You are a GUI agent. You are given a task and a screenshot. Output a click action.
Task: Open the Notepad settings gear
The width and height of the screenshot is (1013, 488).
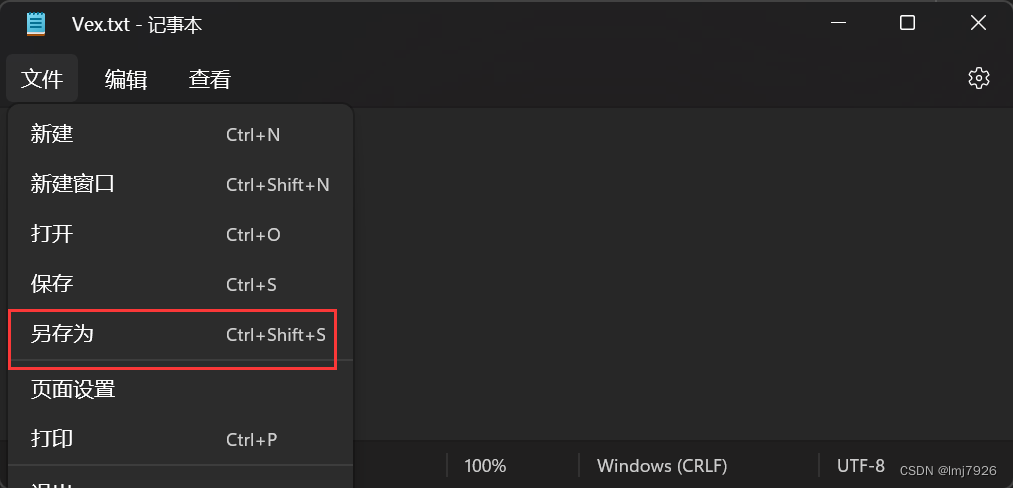[x=978, y=78]
